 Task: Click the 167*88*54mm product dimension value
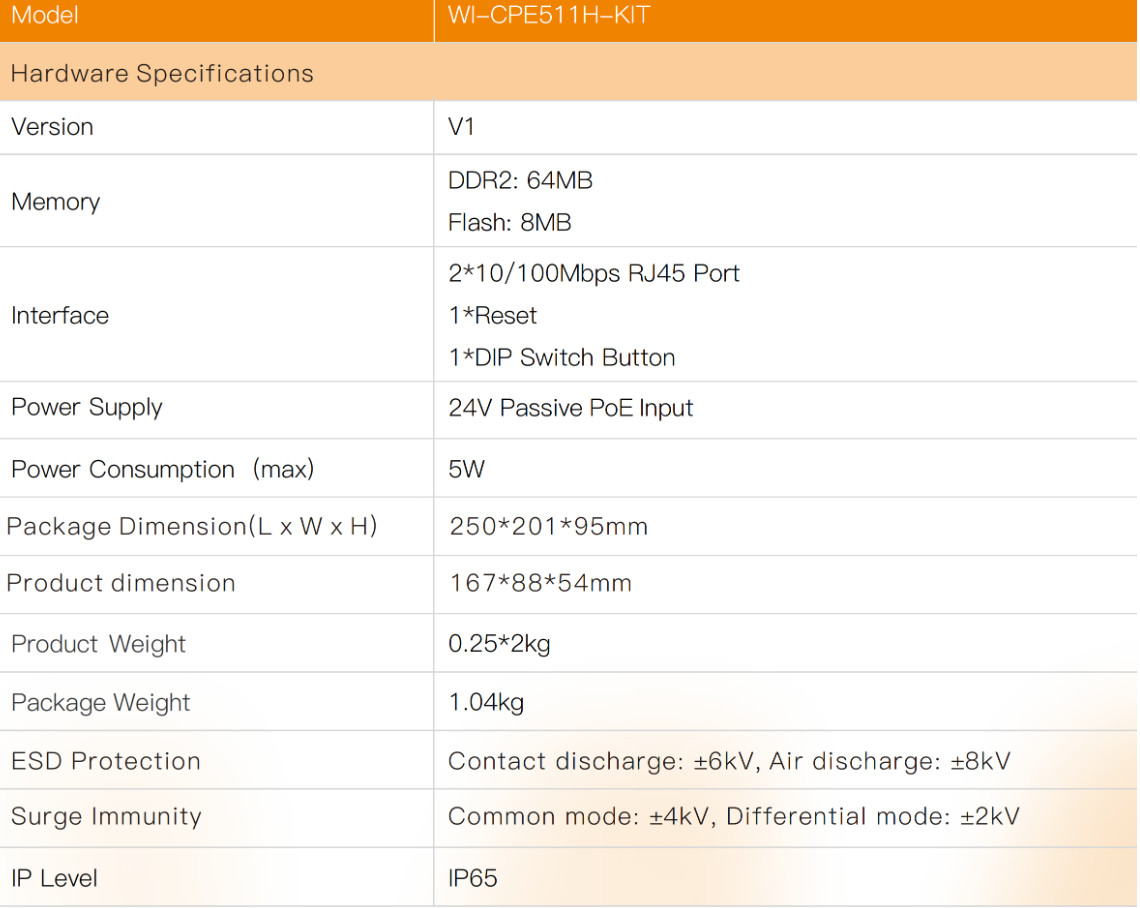540,583
